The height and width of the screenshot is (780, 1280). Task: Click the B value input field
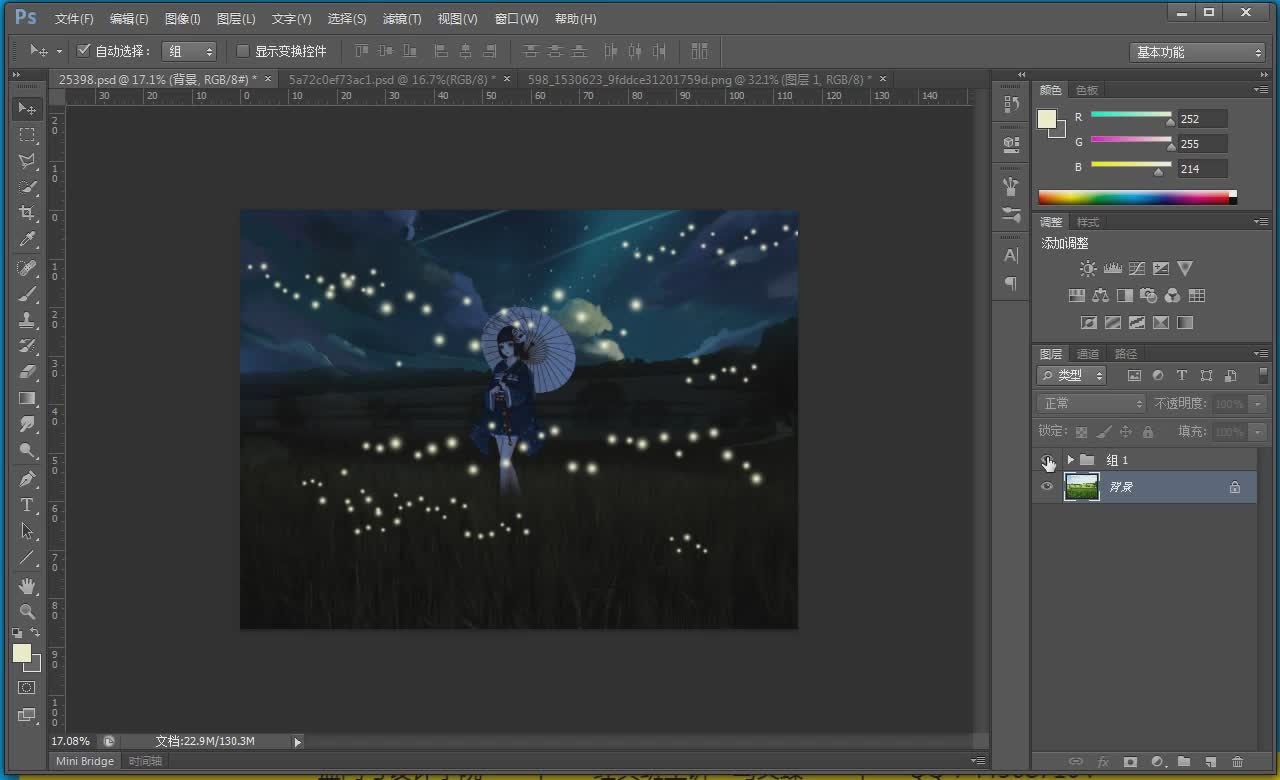(x=1203, y=169)
